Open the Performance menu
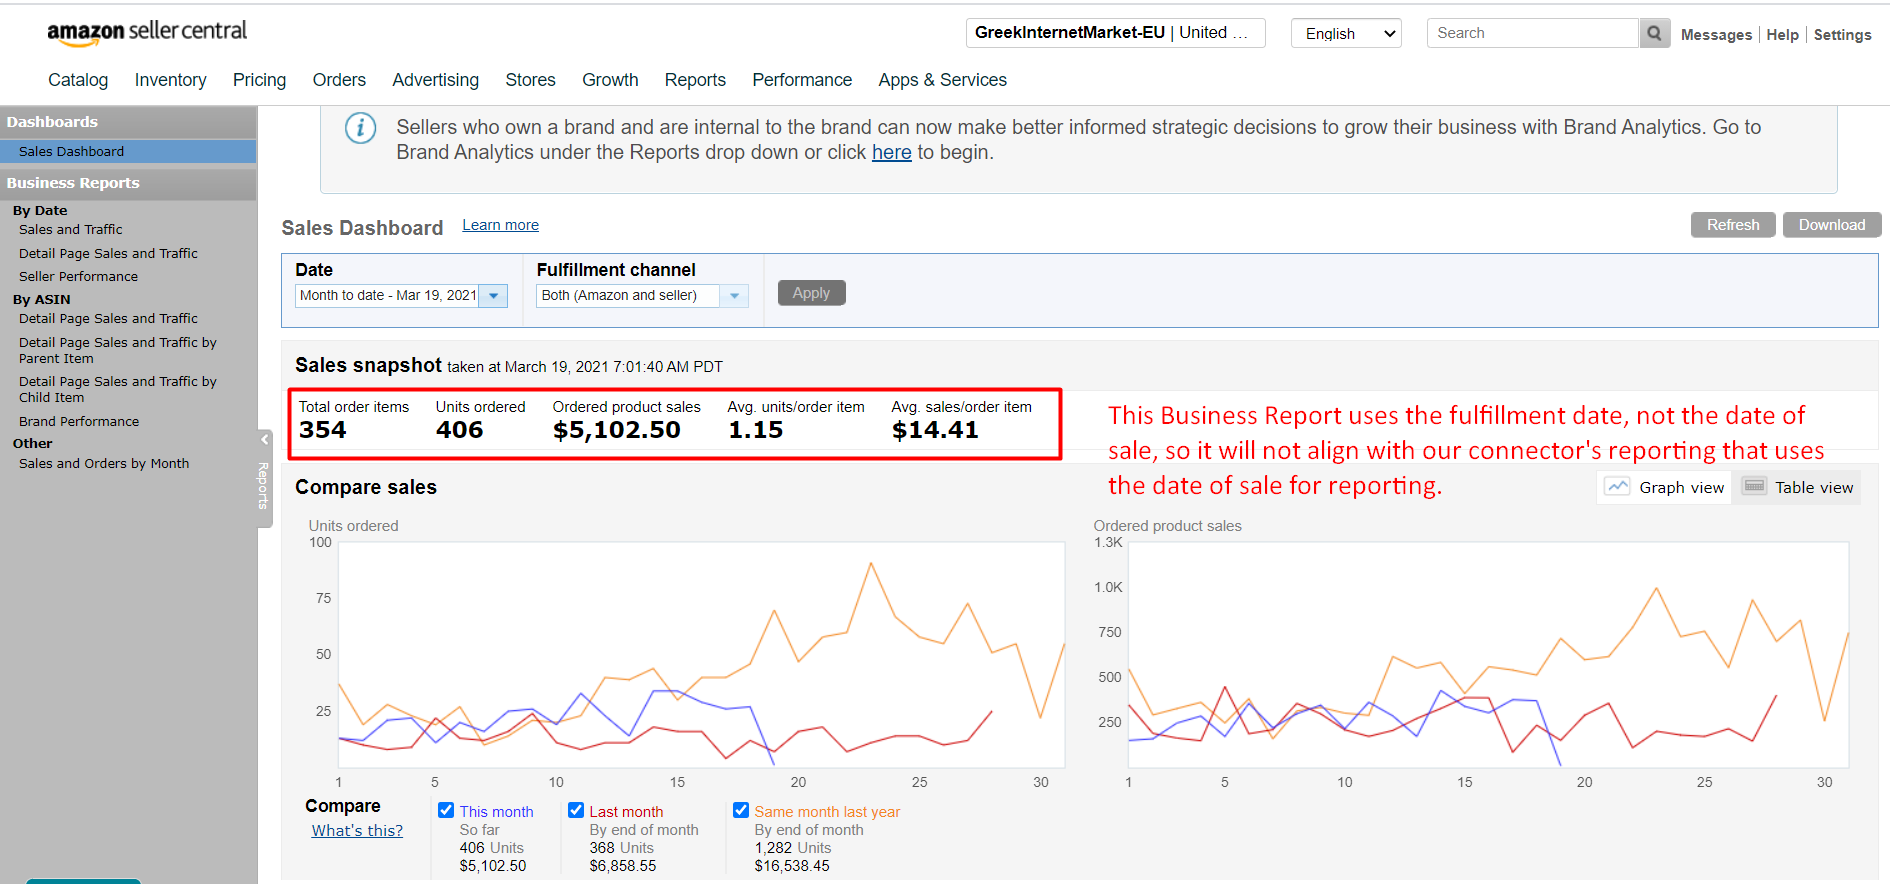1890x884 pixels. [802, 80]
